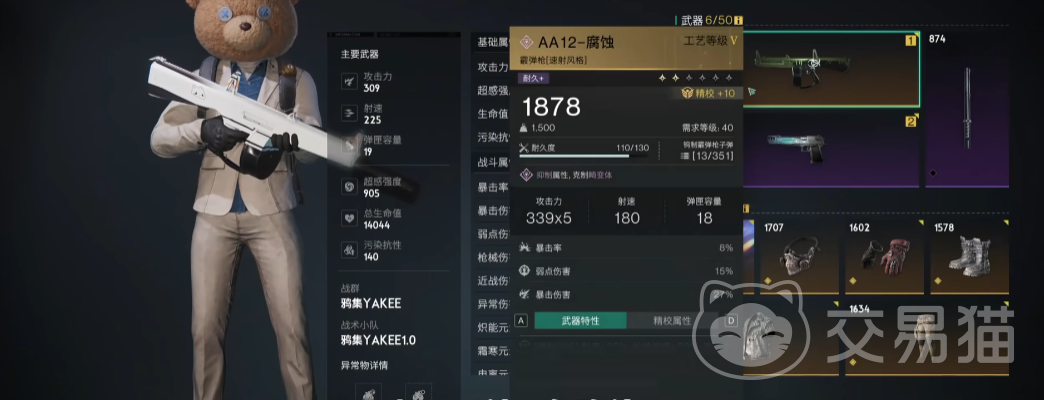1044x400 pixels.
Task: Click the A key prompt button
Action: click(x=521, y=321)
